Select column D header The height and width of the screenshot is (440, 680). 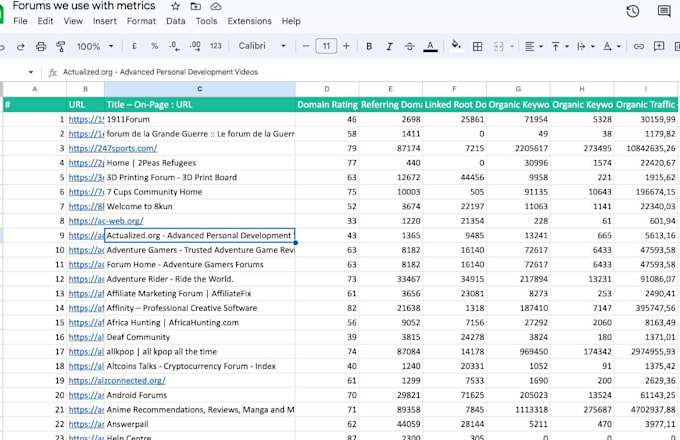pos(327,89)
